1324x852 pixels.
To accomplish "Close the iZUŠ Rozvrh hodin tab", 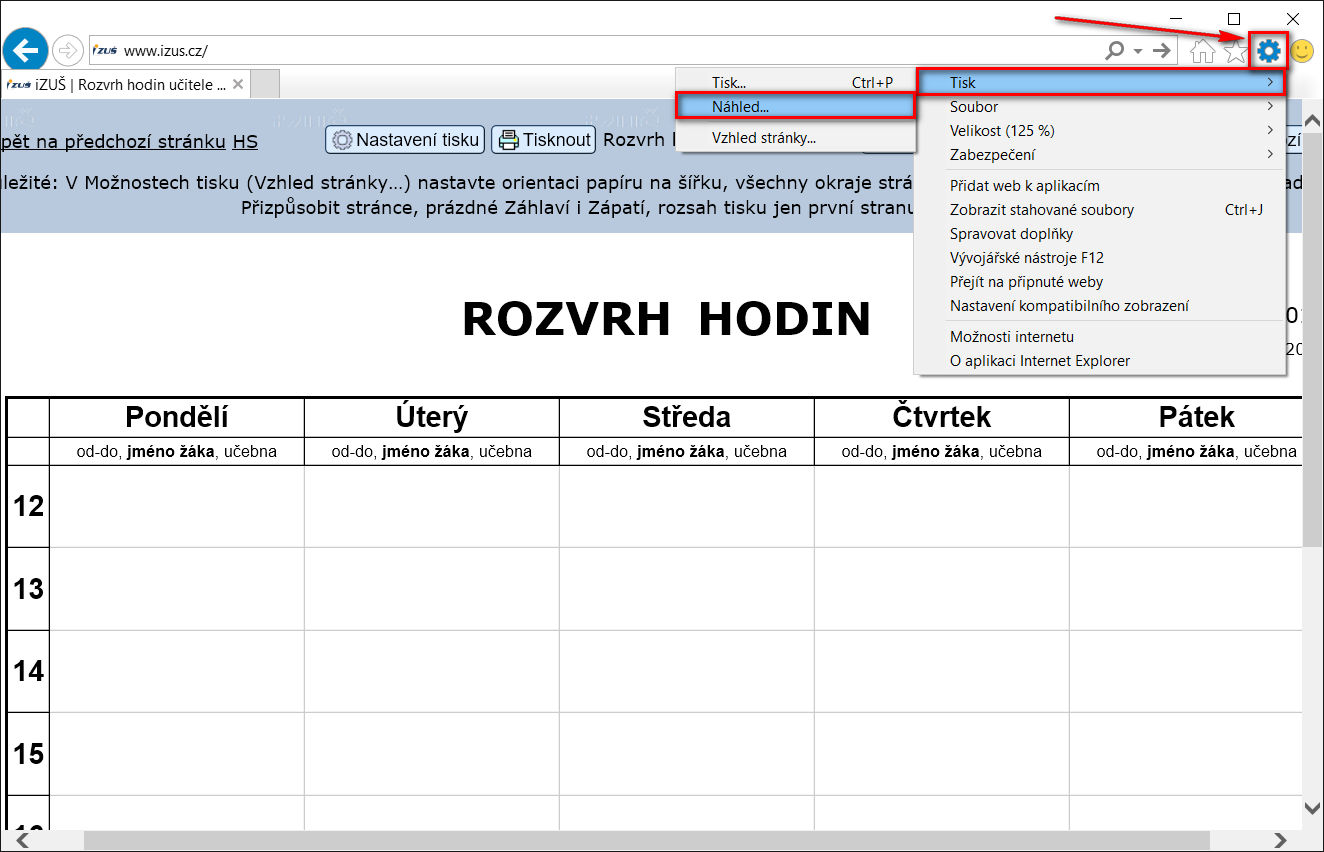I will tap(238, 85).
